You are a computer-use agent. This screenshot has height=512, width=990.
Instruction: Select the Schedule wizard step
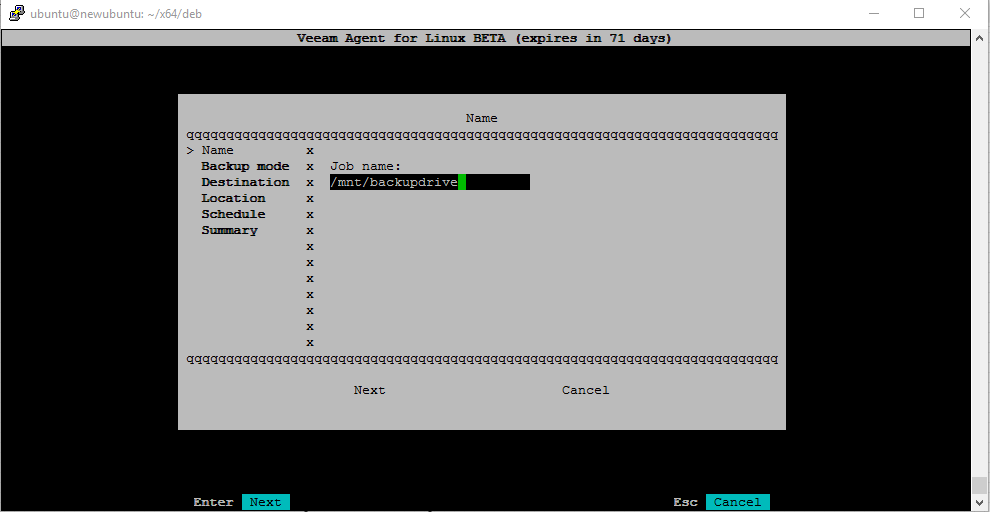click(x=233, y=214)
